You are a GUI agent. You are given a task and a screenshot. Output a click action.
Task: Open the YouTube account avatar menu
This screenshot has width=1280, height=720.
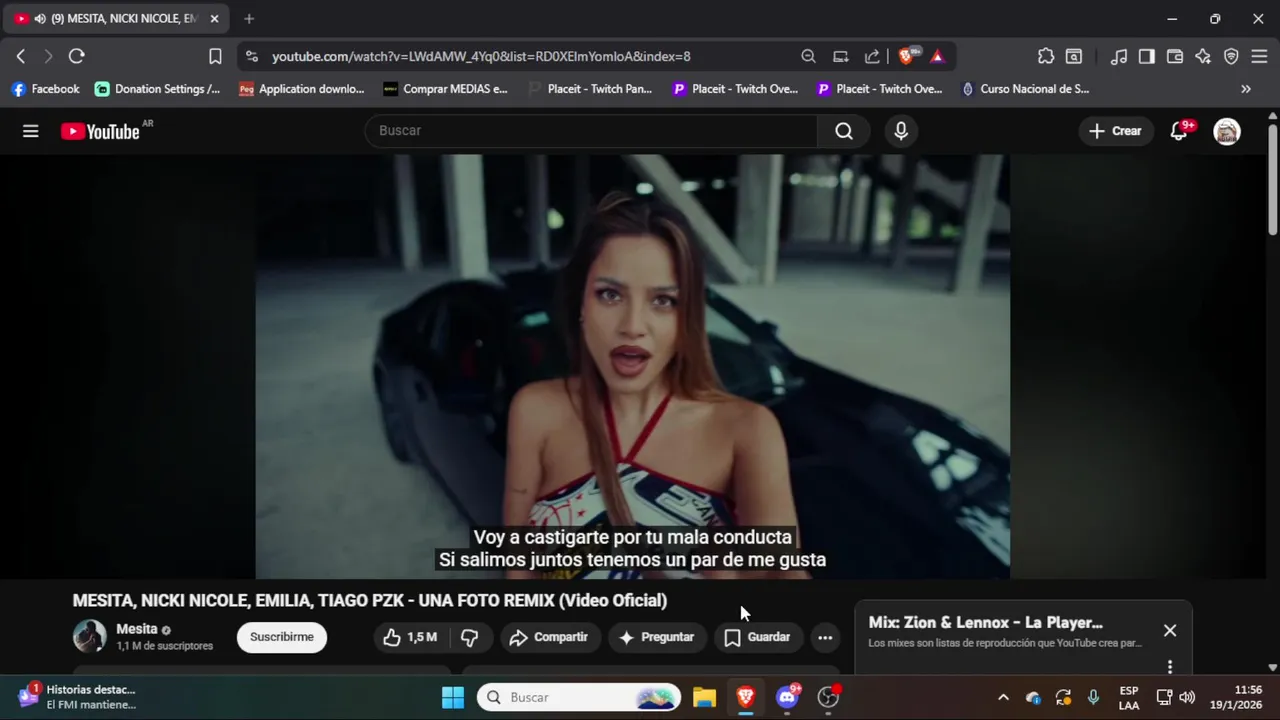[x=1227, y=131]
